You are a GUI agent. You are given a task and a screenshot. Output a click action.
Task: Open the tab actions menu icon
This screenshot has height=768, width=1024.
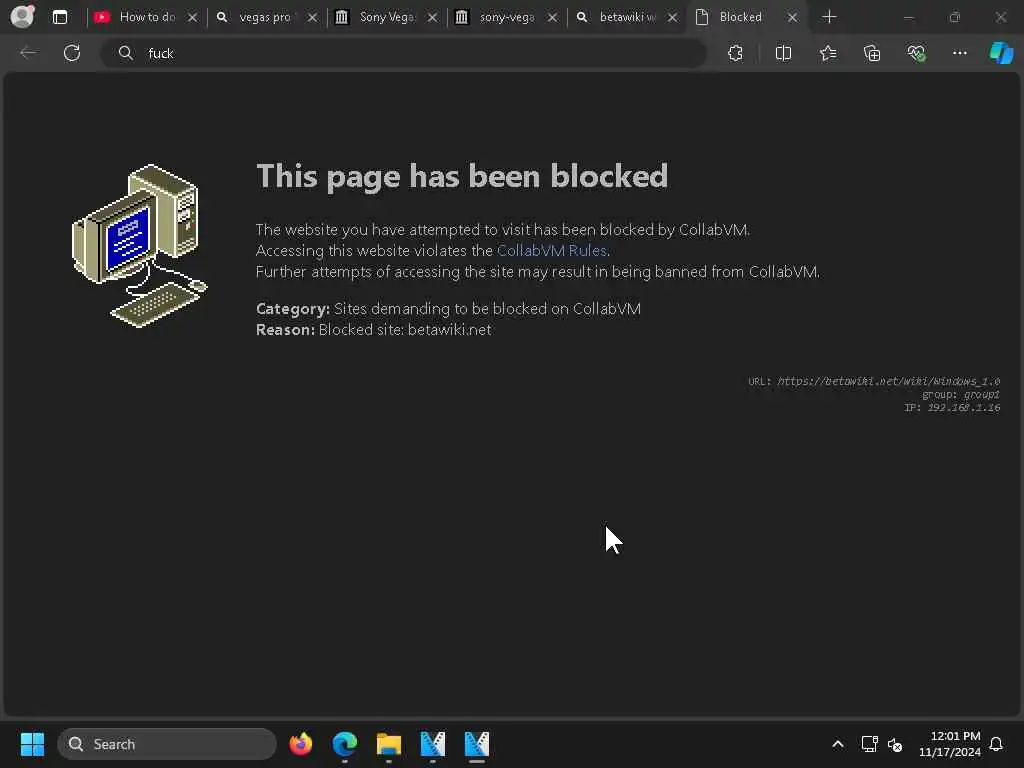tap(60, 17)
